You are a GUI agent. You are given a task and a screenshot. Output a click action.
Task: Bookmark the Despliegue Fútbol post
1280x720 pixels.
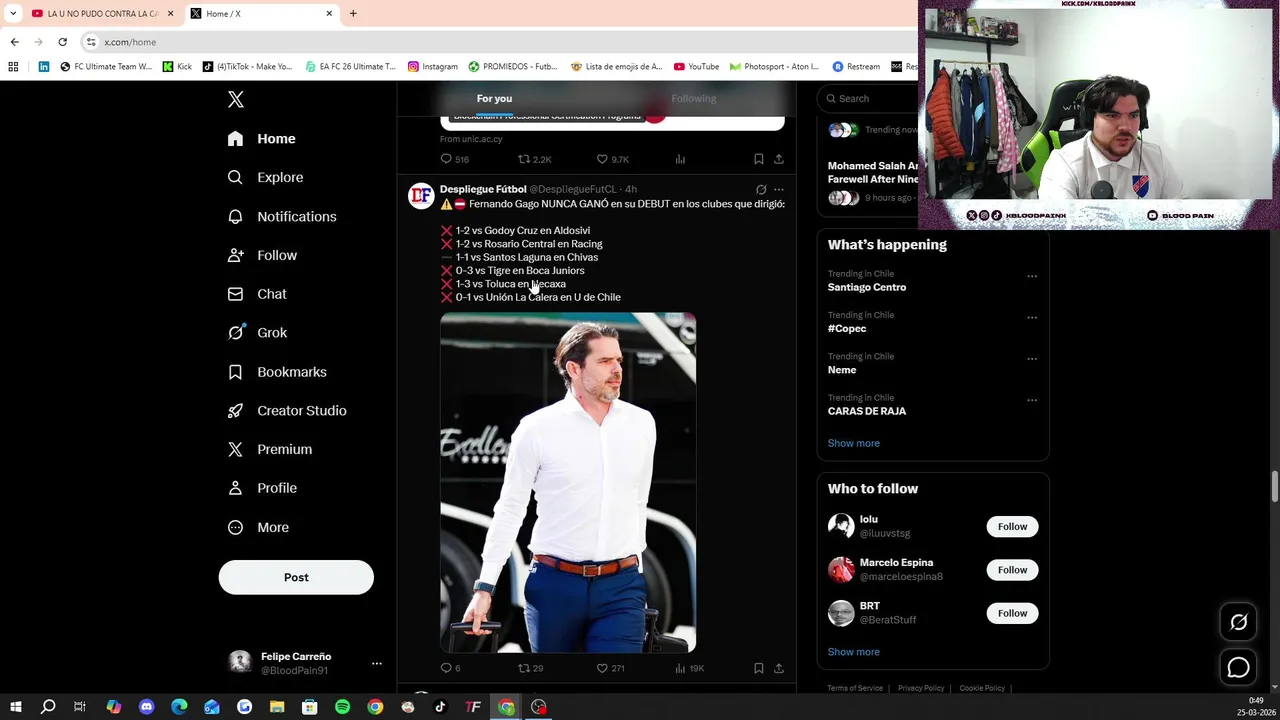pos(758,668)
